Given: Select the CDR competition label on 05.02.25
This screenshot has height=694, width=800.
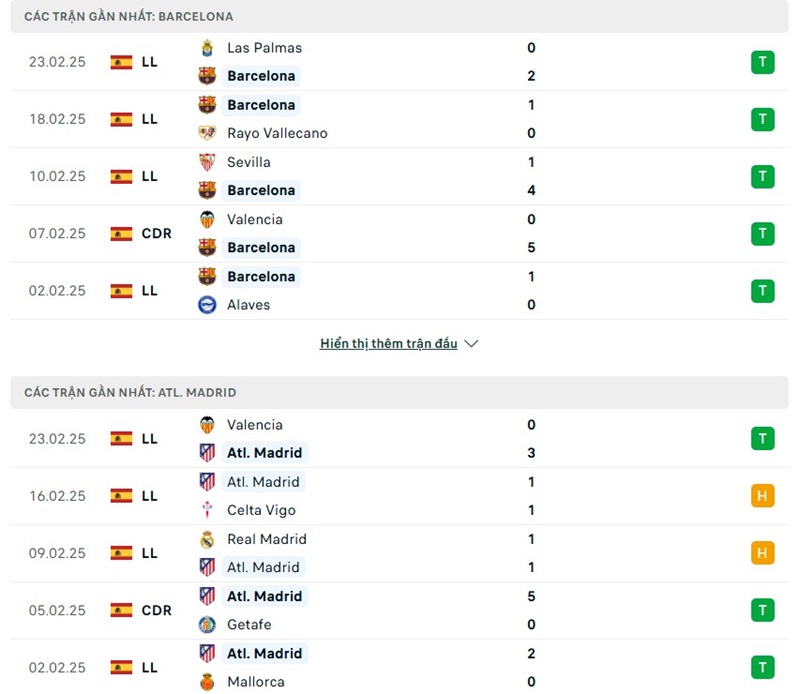Looking at the screenshot, I should tap(157, 610).
